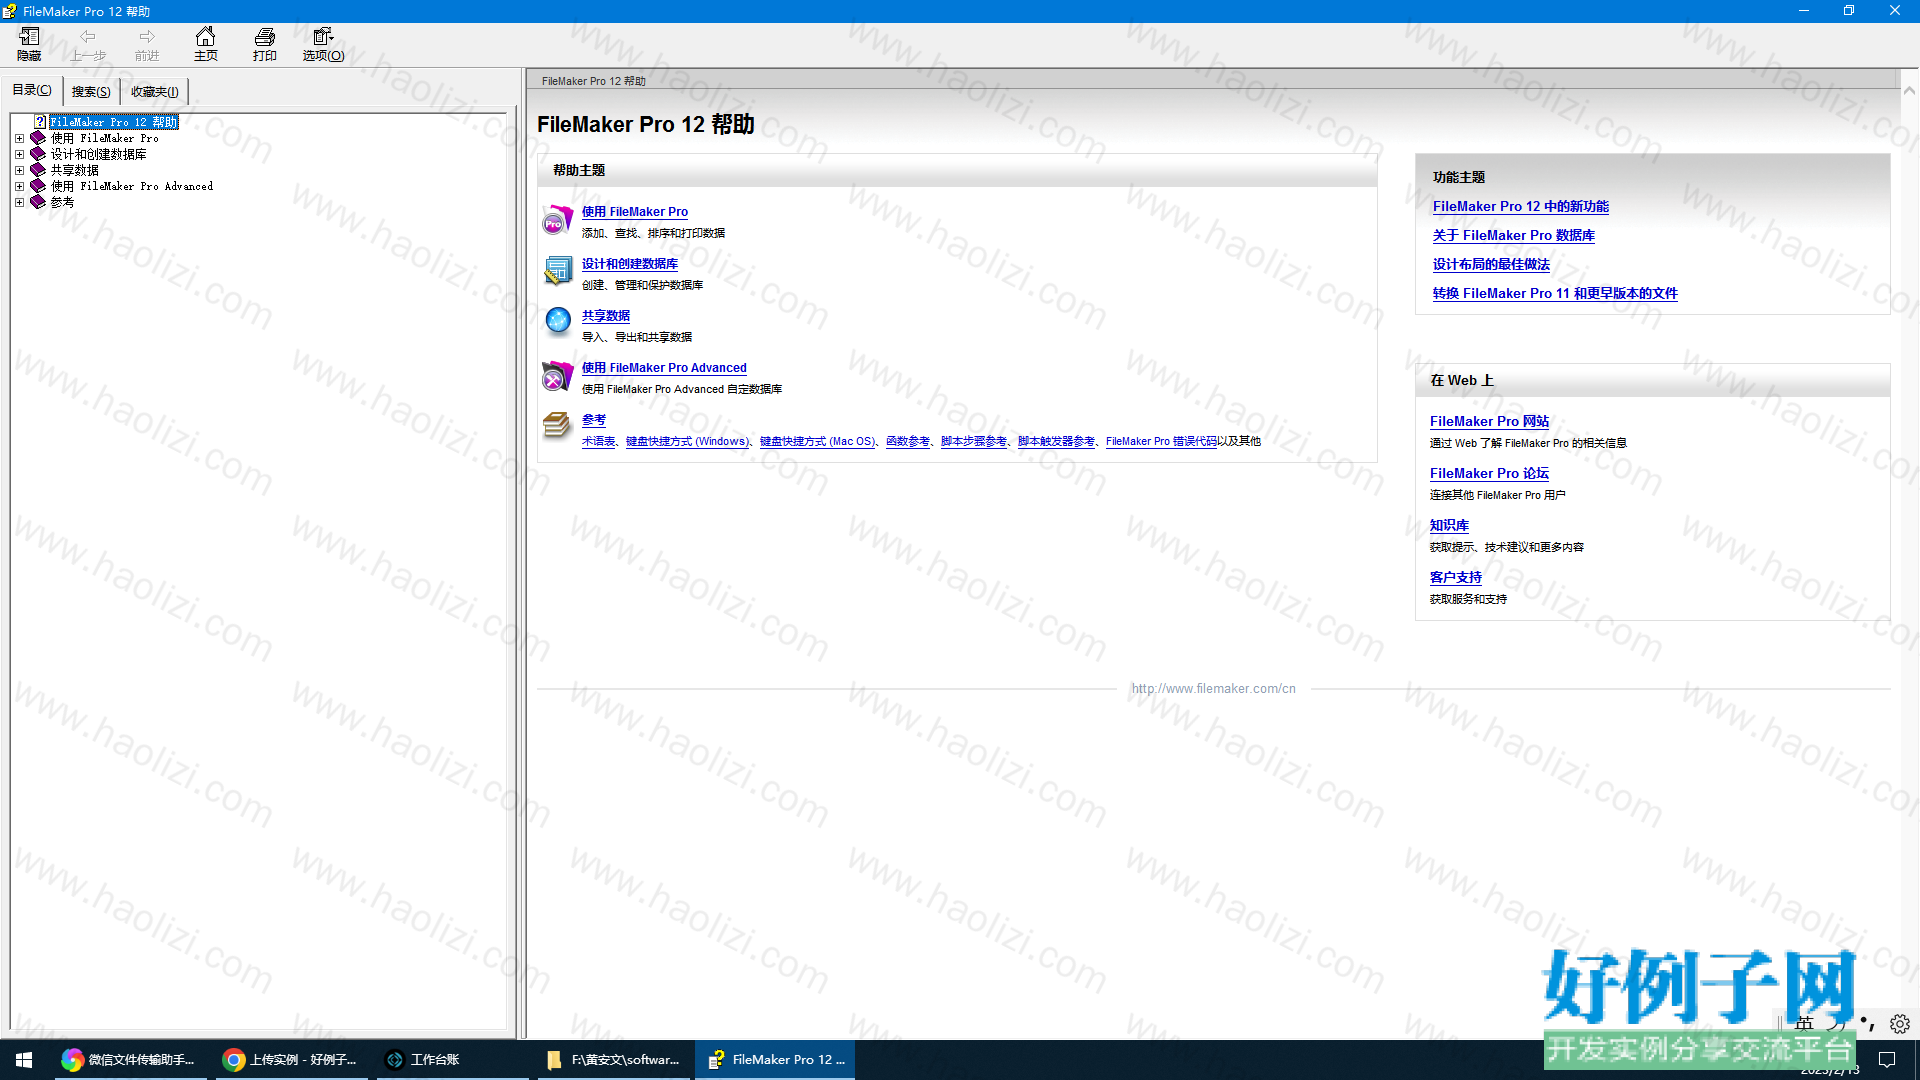Image resolution: width=1920 pixels, height=1080 pixels.
Task: Open the FileMaker Pro 网站 link
Action: (1489, 422)
